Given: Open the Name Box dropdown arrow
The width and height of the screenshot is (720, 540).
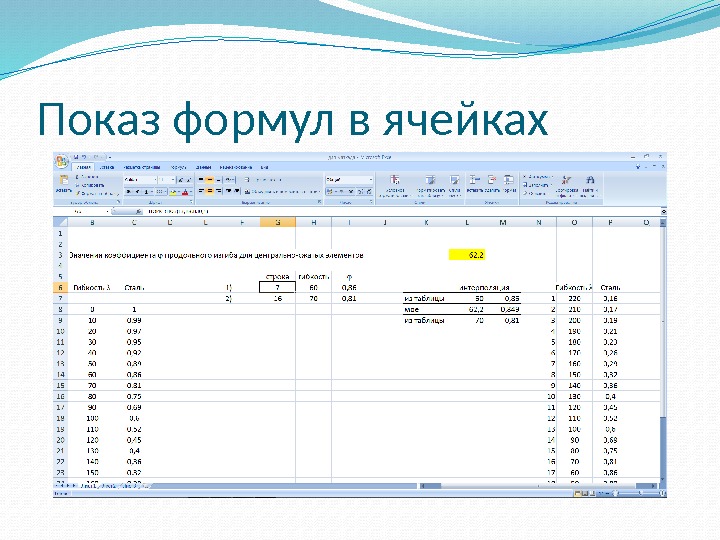Looking at the screenshot, I should 107,211.
